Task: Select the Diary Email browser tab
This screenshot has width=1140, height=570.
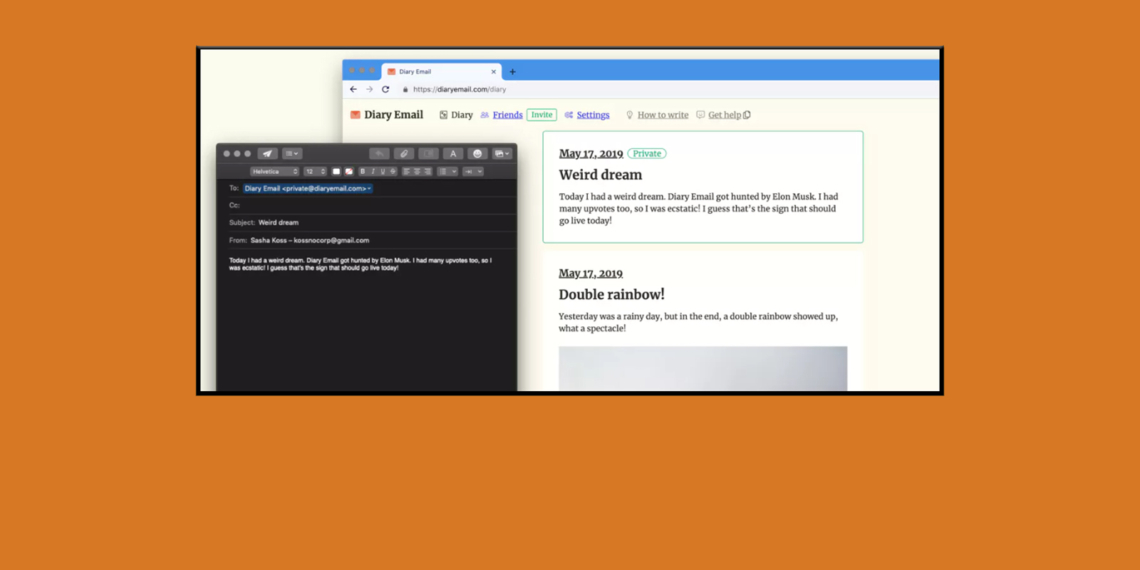Action: [x=436, y=72]
